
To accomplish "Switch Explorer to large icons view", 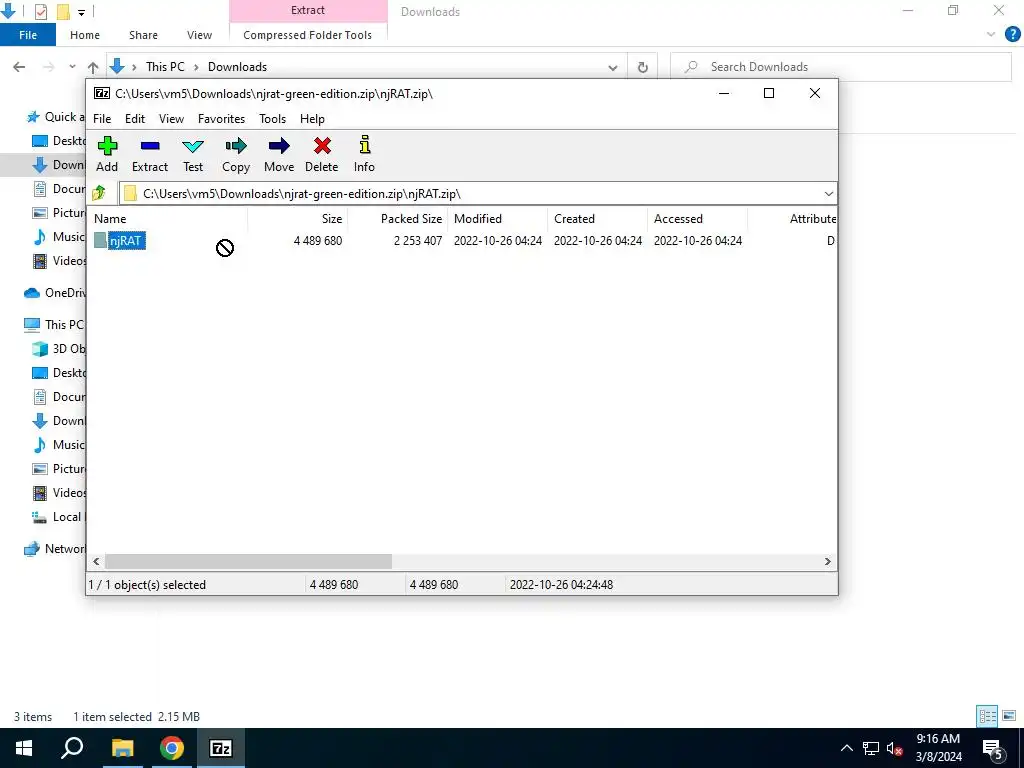I will point(1009,716).
